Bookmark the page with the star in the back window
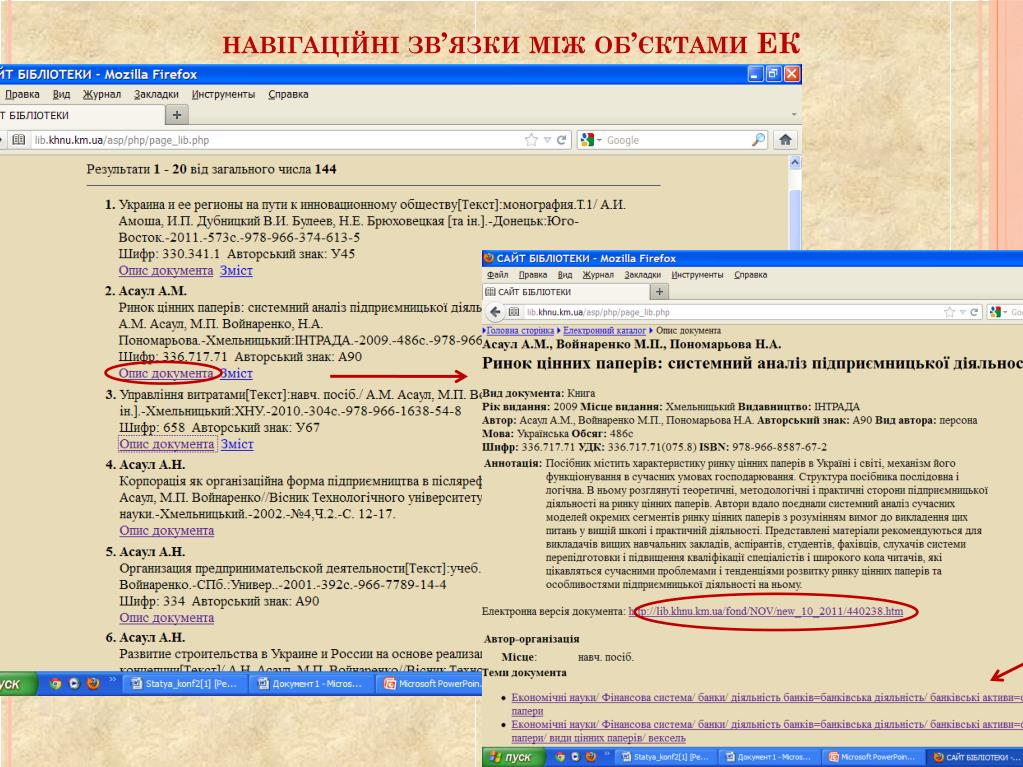 (x=531, y=140)
